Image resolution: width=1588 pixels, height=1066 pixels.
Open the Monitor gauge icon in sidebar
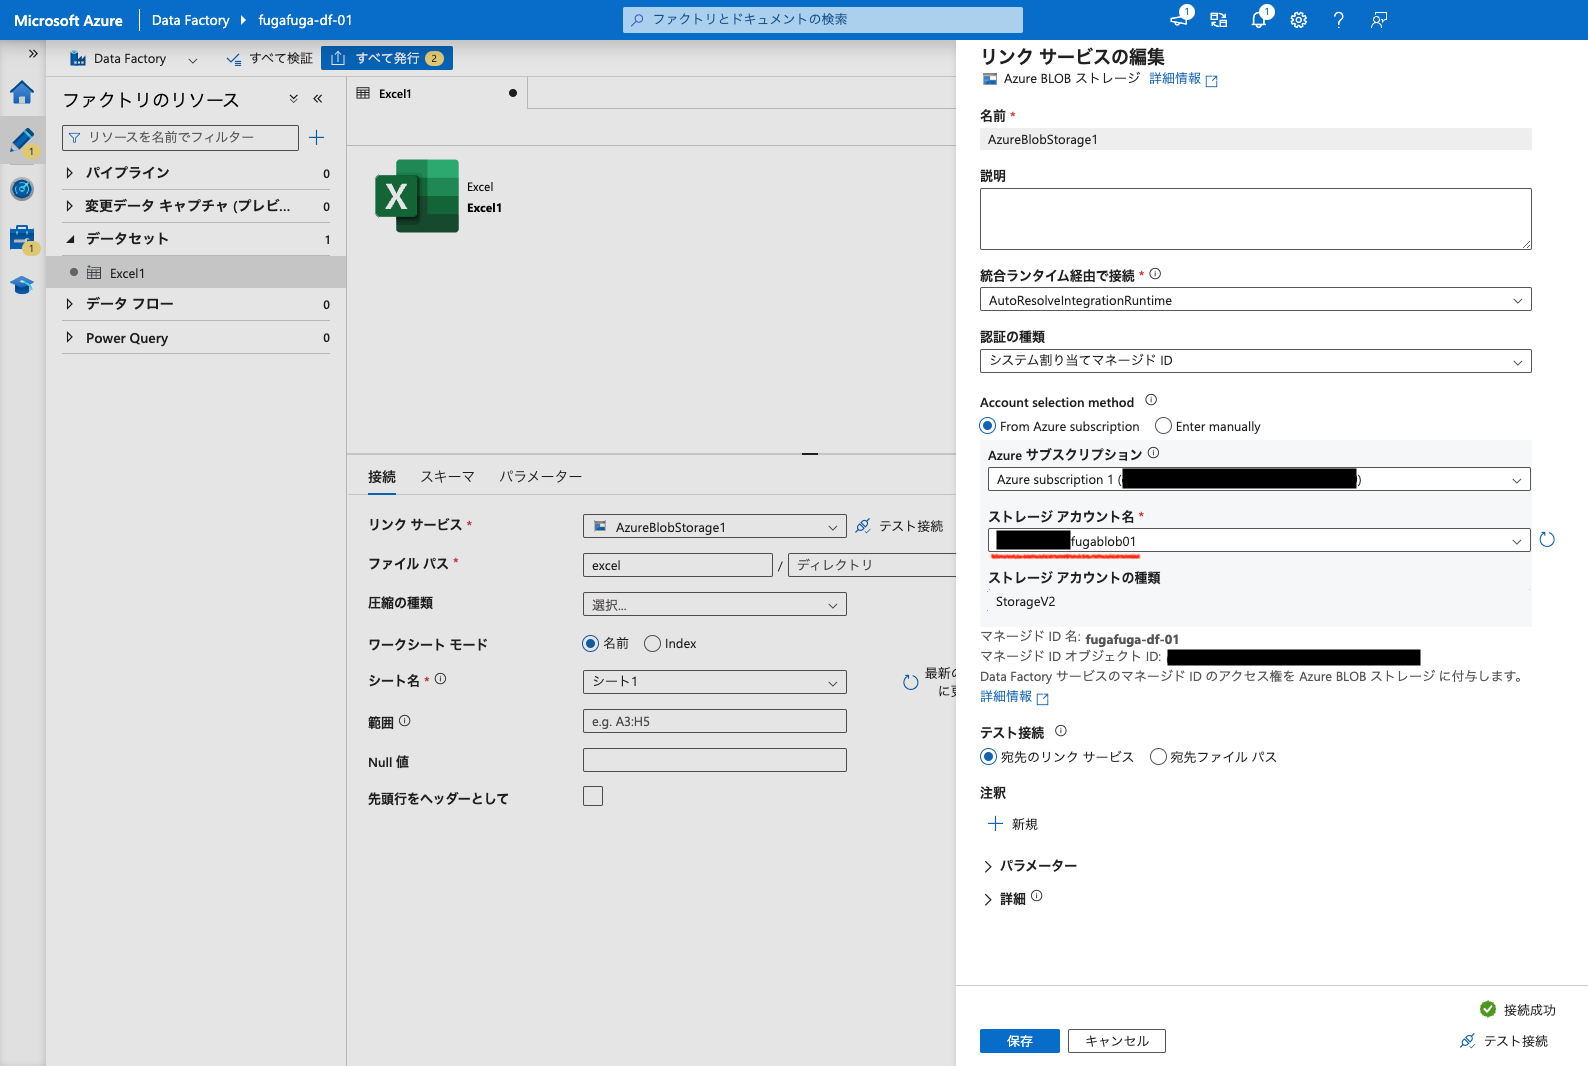[22, 189]
